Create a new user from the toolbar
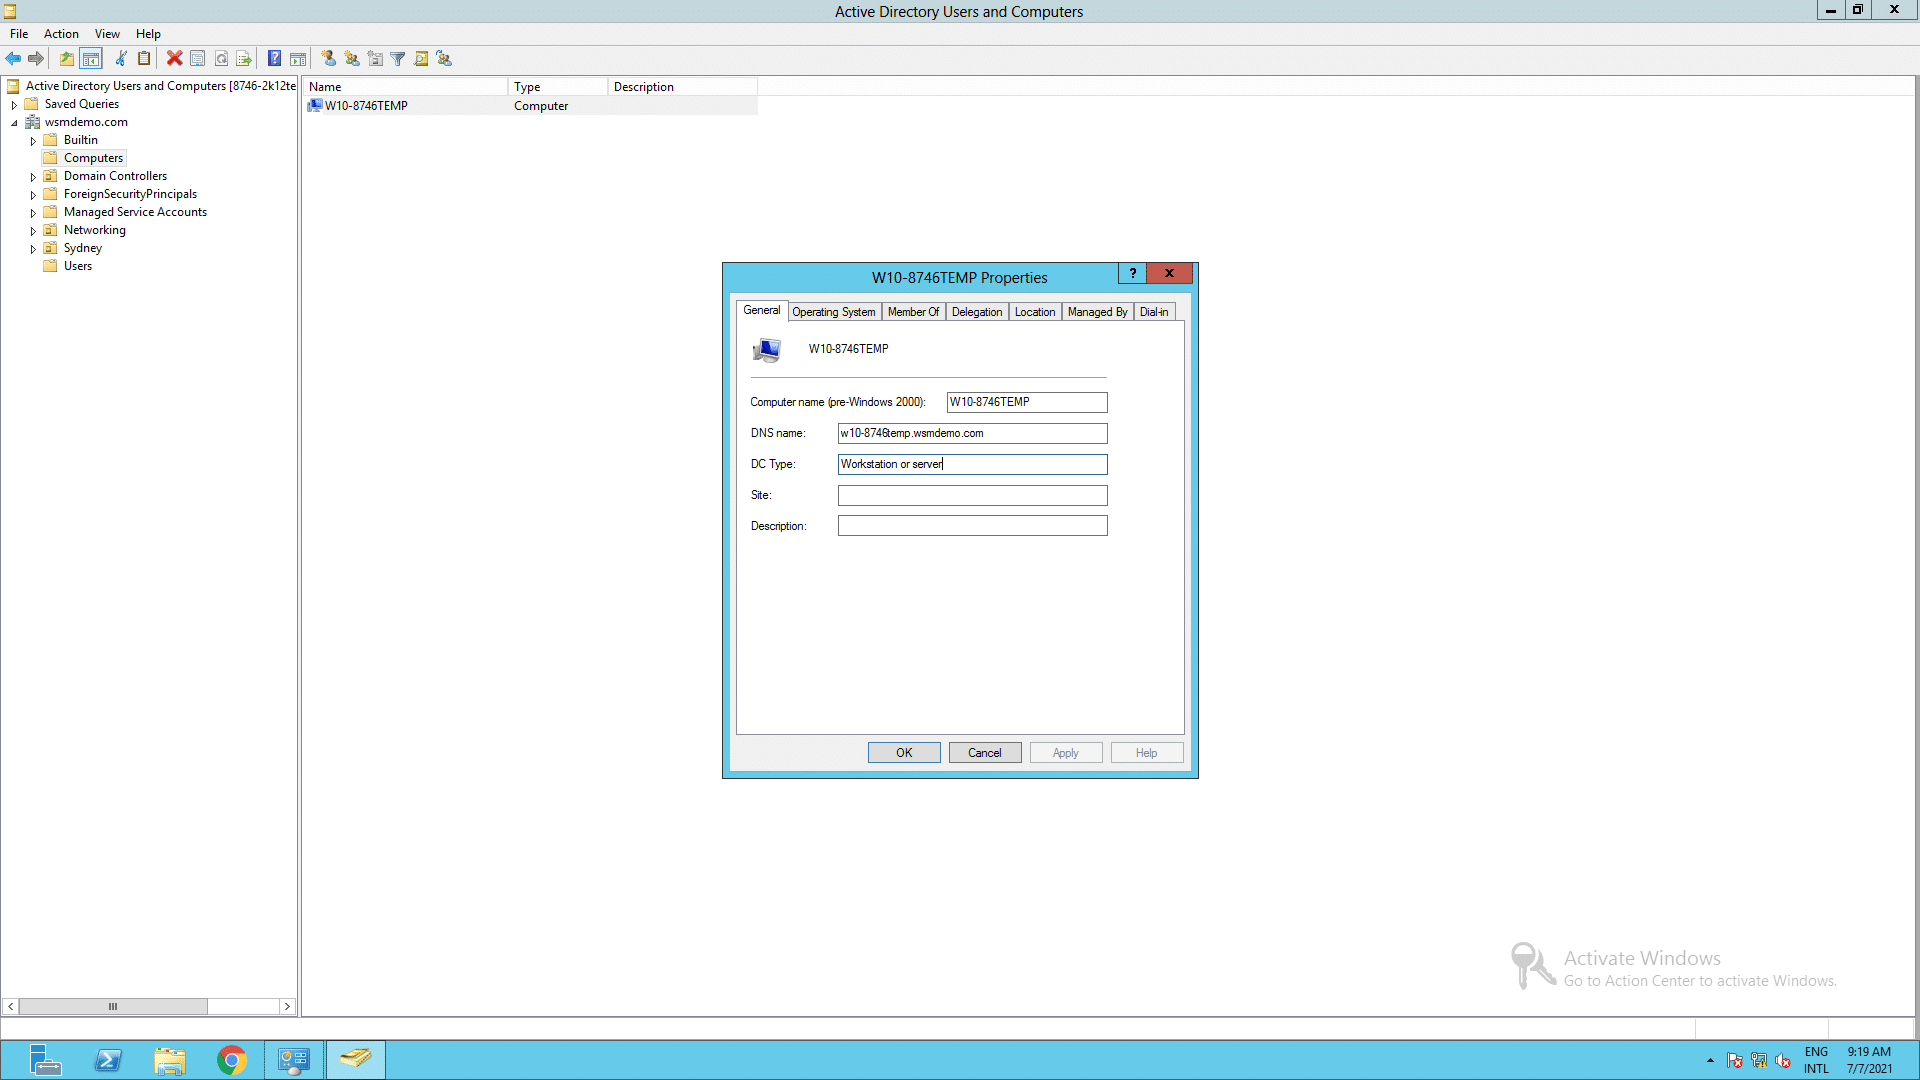 click(330, 59)
